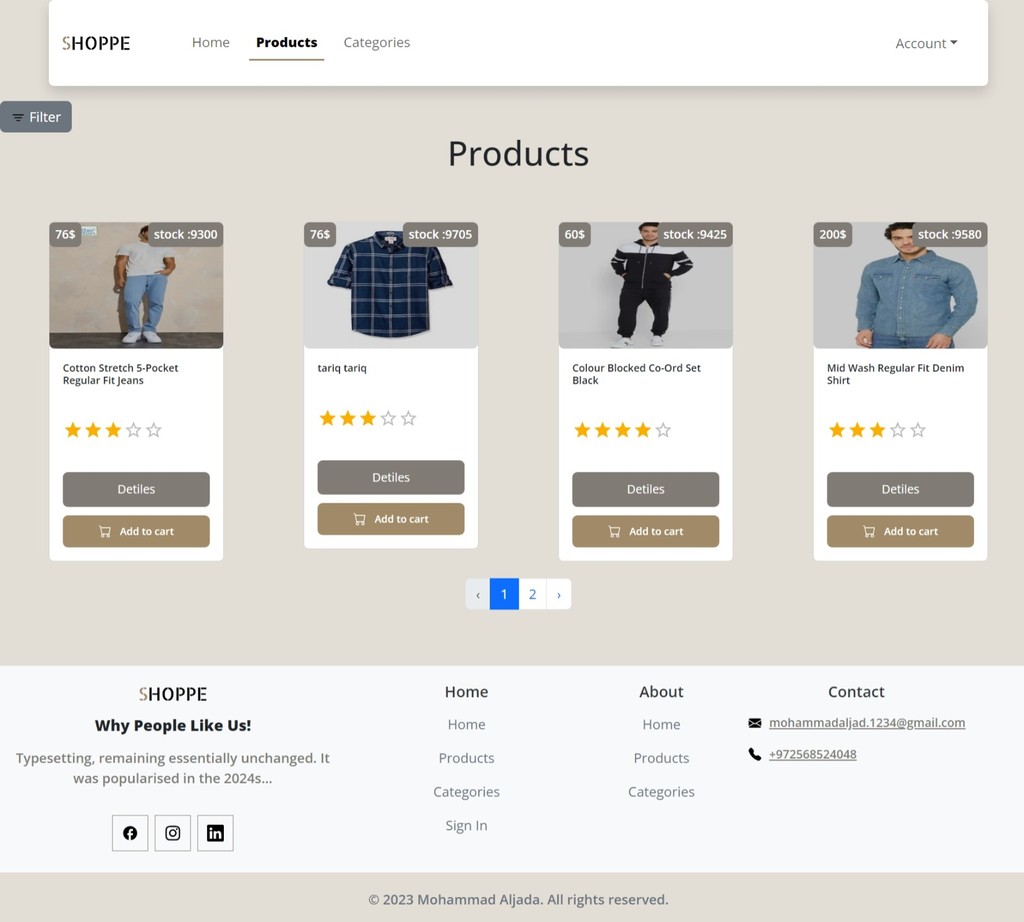1024x922 pixels.
Task: Select page 1 in pagination
Action: tap(504, 594)
